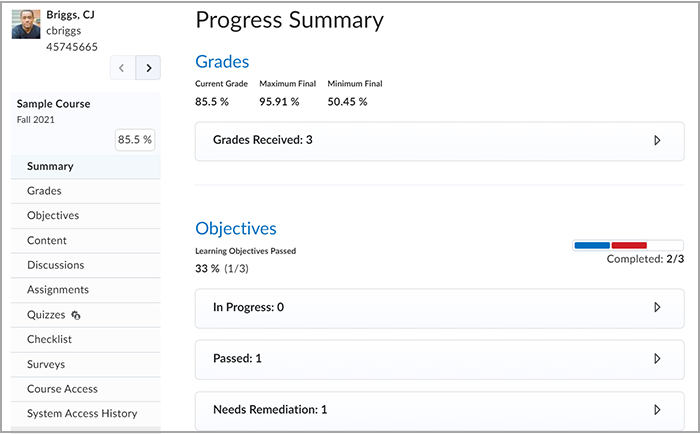This screenshot has height=434, width=700.
Task: Open Grades in the sidebar menu
Action: pos(86,191)
